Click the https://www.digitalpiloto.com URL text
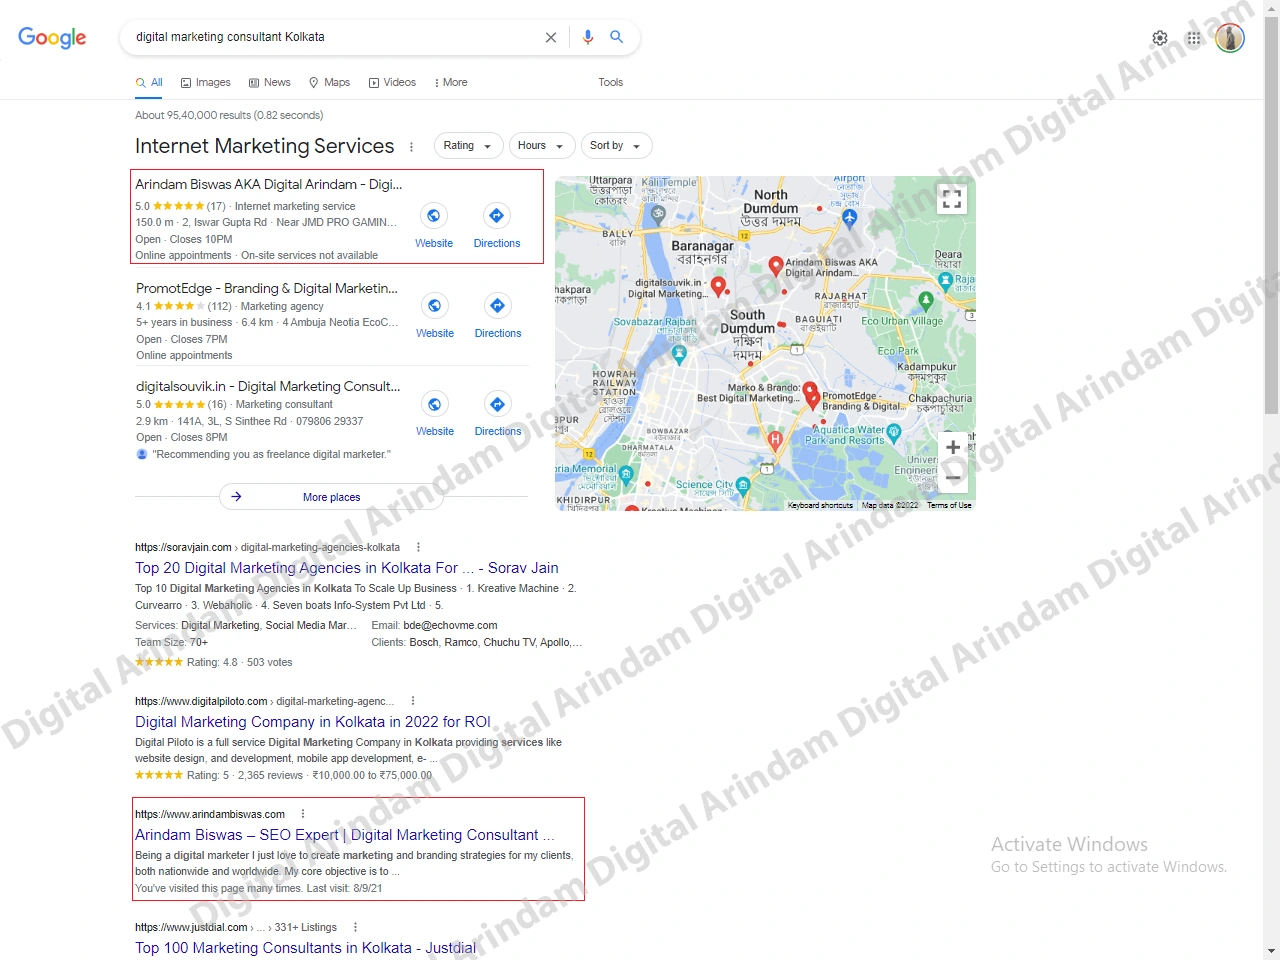This screenshot has height=960, width=1280. click(201, 701)
